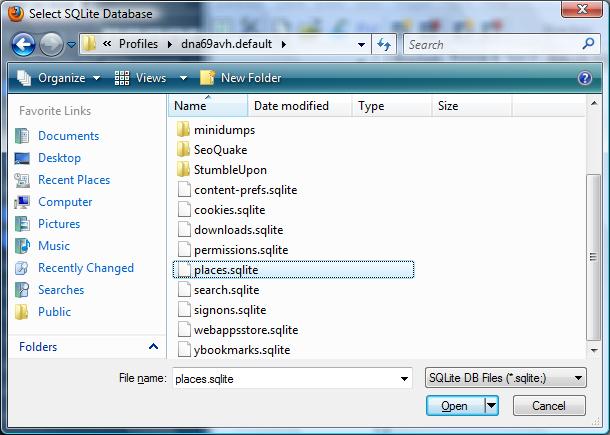
Task: Click the Computer icon in sidebar
Action: [x=22, y=202]
